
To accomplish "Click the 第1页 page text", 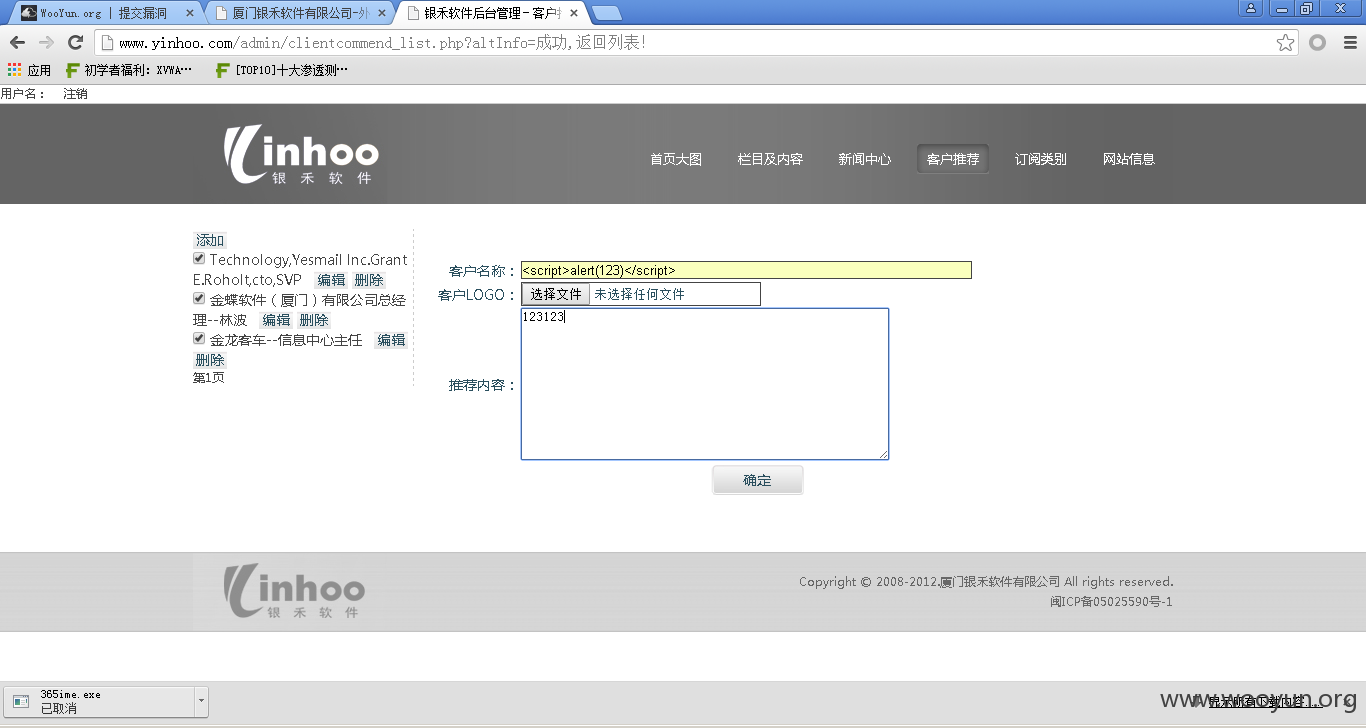I will [209, 378].
